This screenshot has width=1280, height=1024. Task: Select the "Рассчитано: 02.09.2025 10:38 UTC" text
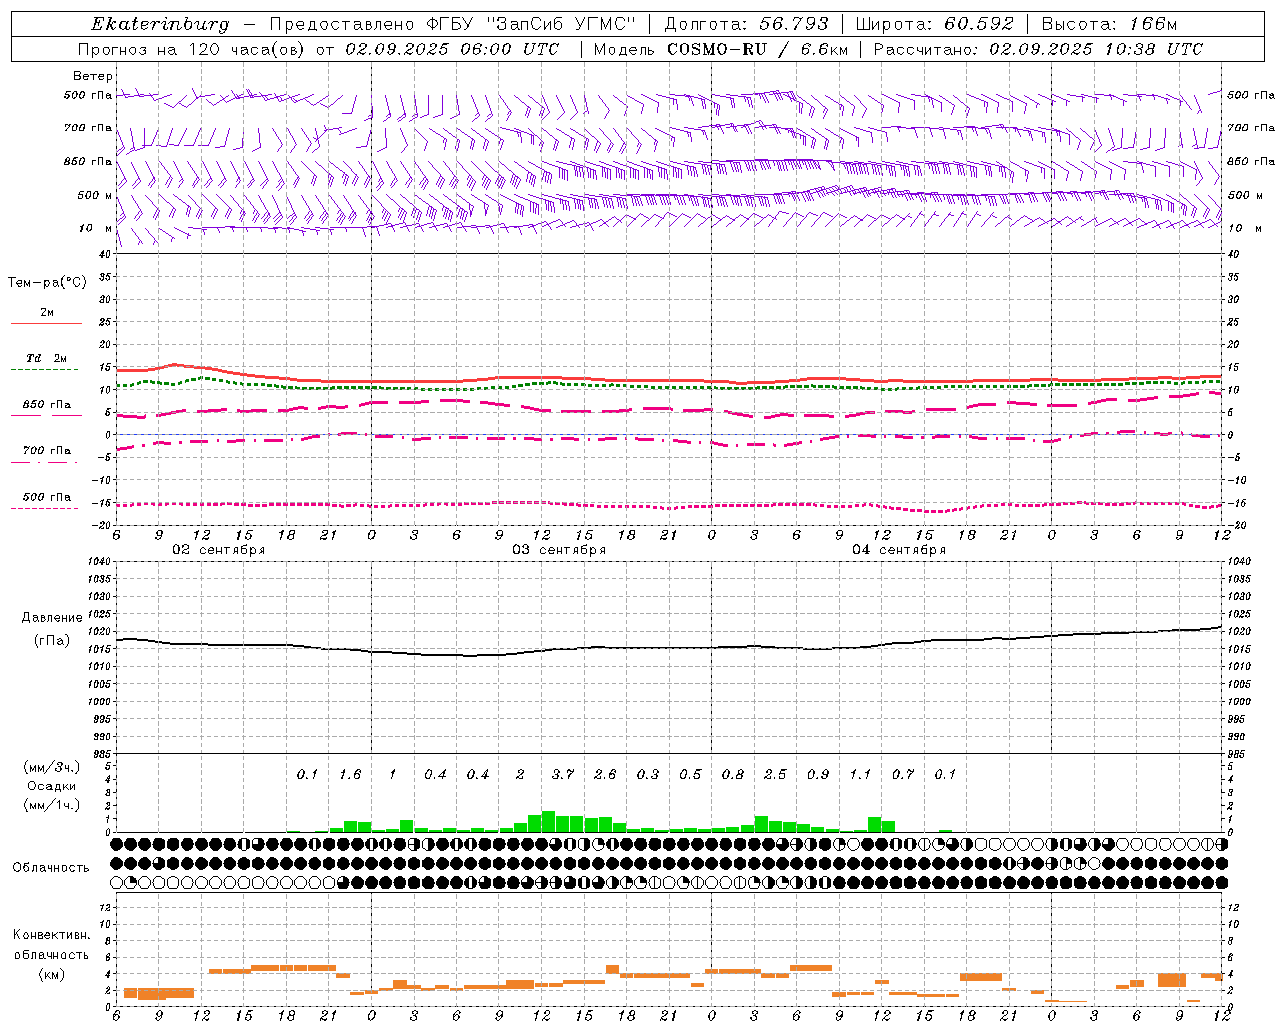[1038, 49]
